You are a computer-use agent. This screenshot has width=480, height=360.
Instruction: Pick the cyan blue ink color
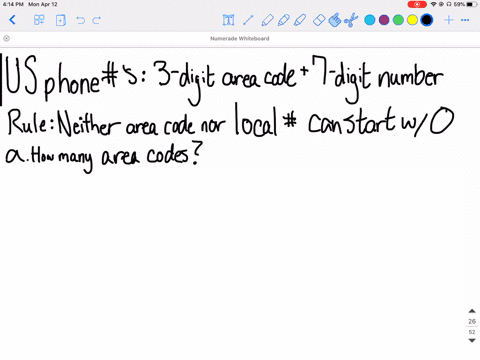[370, 20]
